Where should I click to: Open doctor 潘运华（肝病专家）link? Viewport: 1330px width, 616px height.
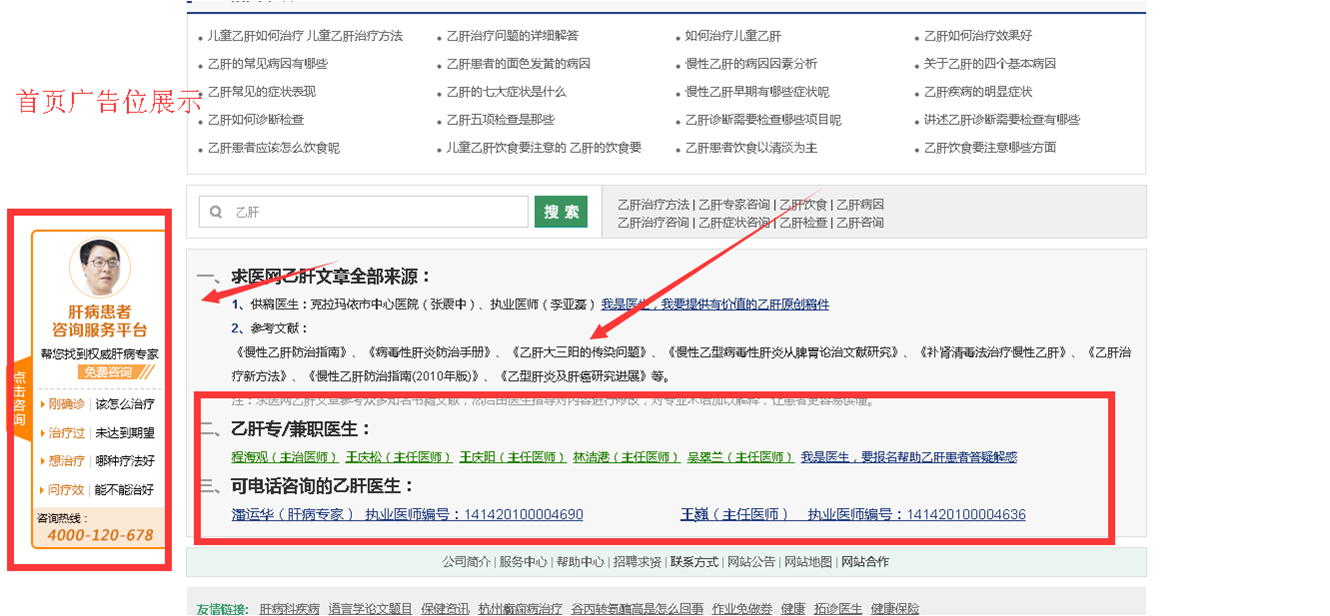(293, 515)
